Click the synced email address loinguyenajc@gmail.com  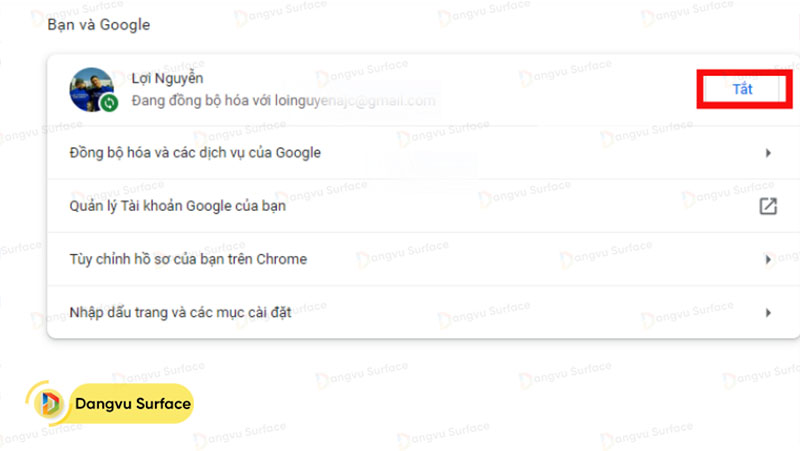pyautogui.click(x=364, y=100)
